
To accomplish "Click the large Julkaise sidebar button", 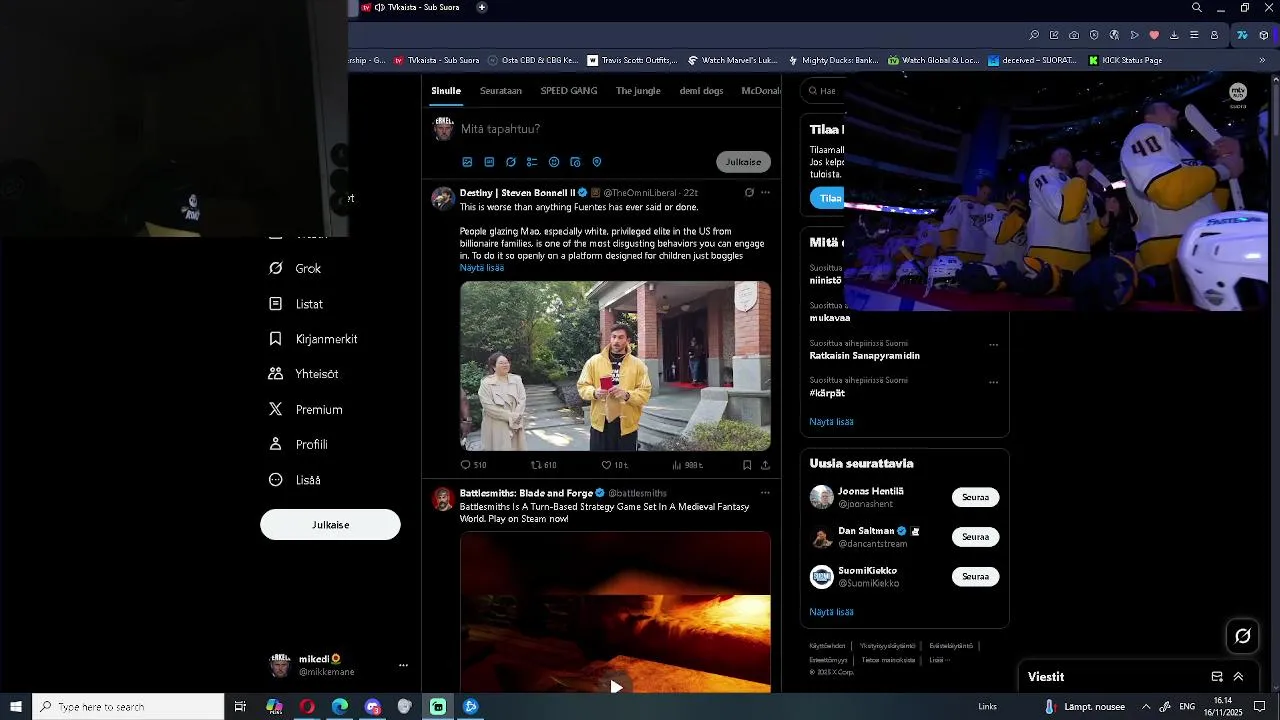I will pos(330,525).
